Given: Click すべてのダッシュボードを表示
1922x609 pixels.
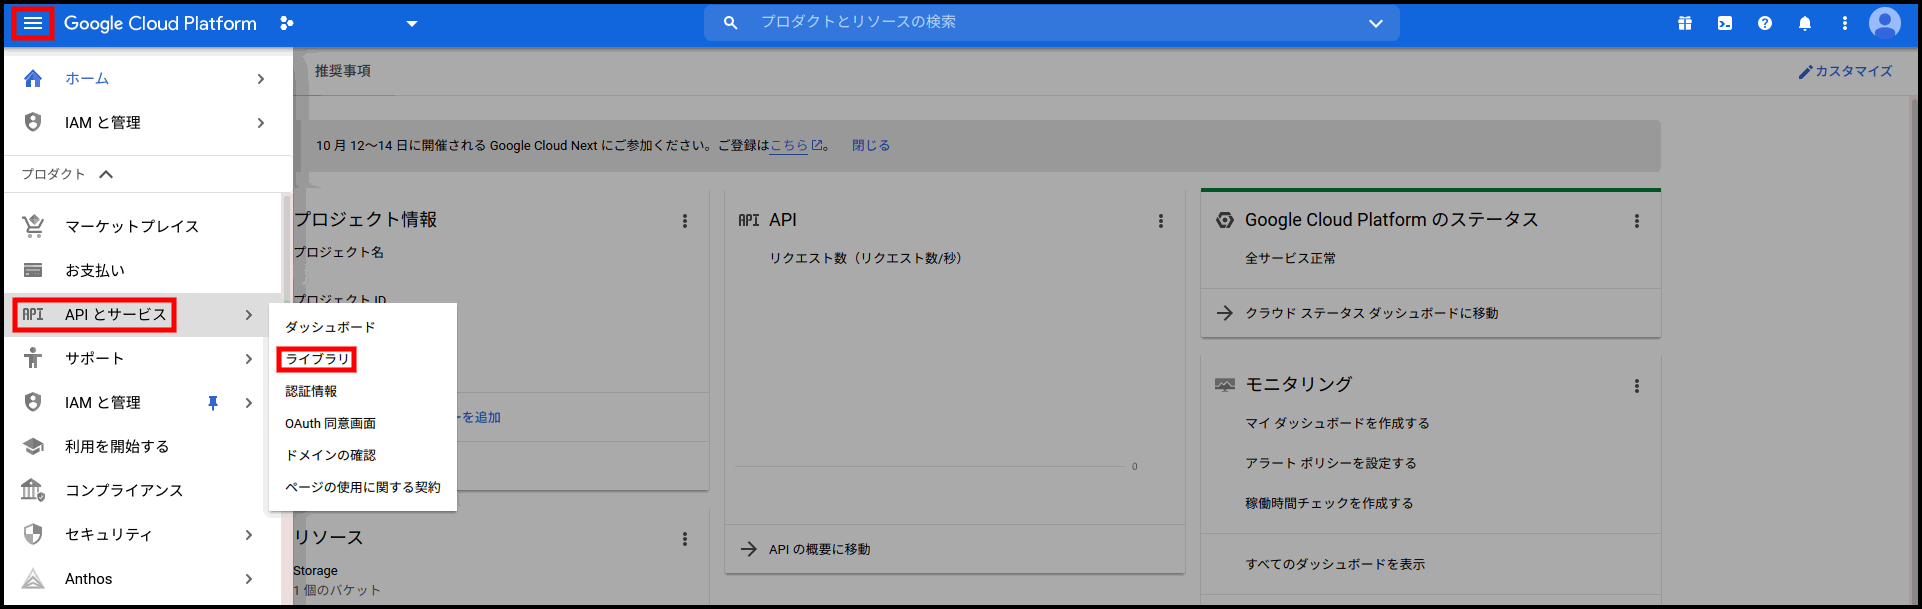Looking at the screenshot, I should click(x=1335, y=564).
